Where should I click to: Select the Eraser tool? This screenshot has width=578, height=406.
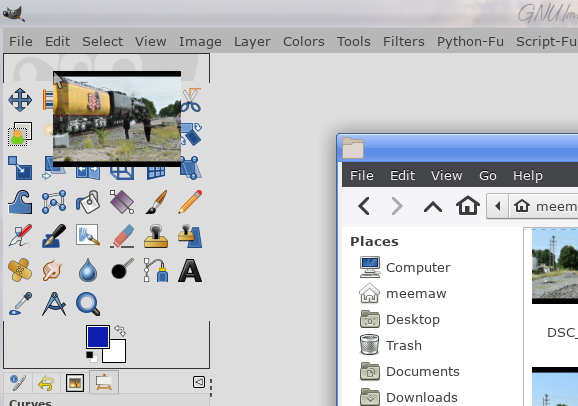coord(122,236)
